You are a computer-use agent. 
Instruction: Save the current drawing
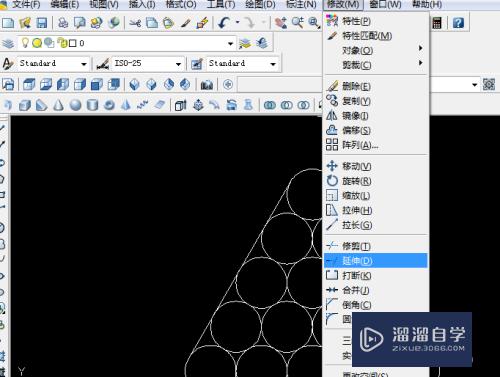pyautogui.click(x=42, y=23)
